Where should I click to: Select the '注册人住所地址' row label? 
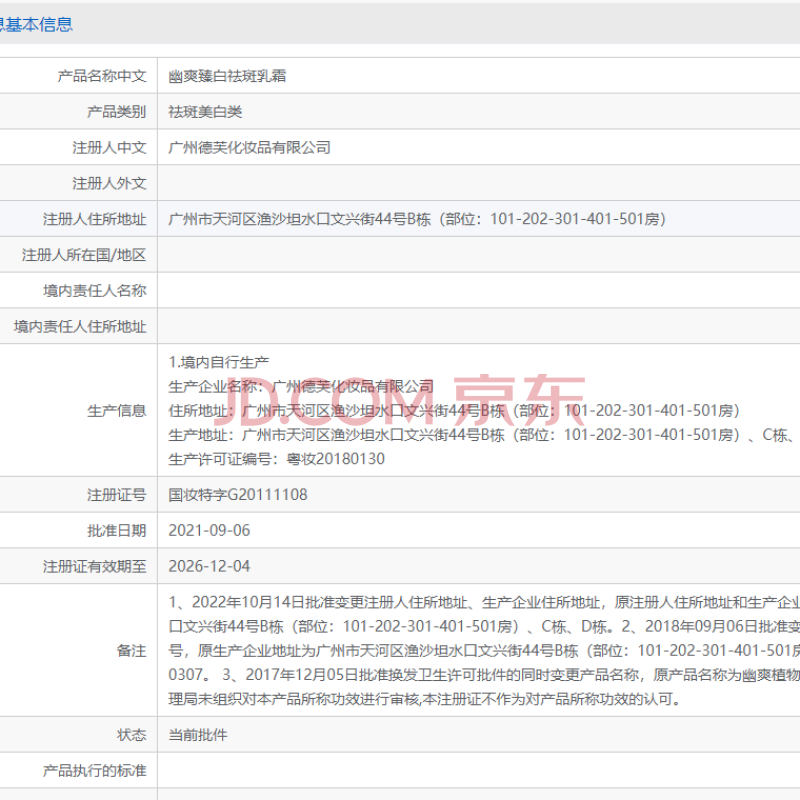[95, 219]
